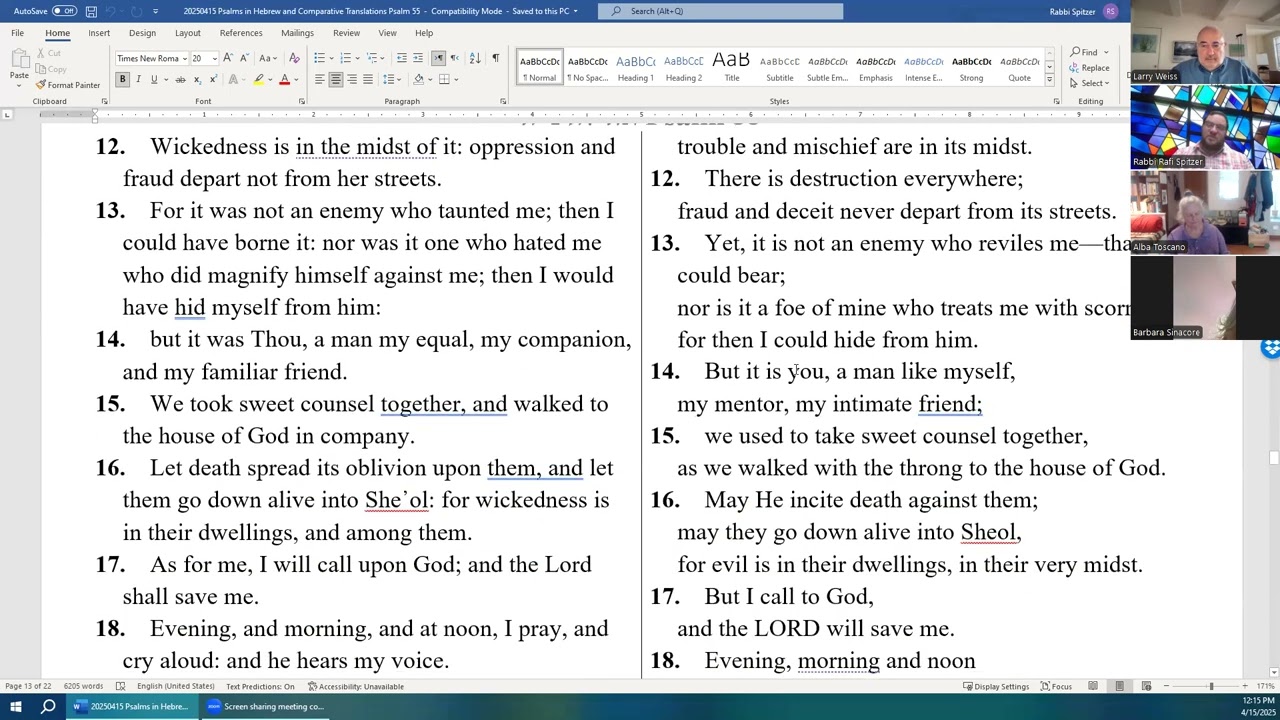Apply Heading 1 style
The height and width of the screenshot is (720, 1280).
(635, 67)
